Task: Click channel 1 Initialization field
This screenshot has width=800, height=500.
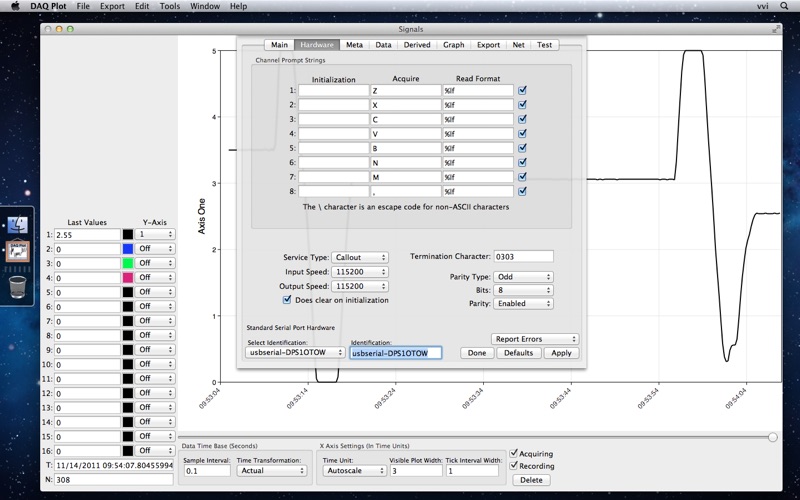Action: click(333, 90)
